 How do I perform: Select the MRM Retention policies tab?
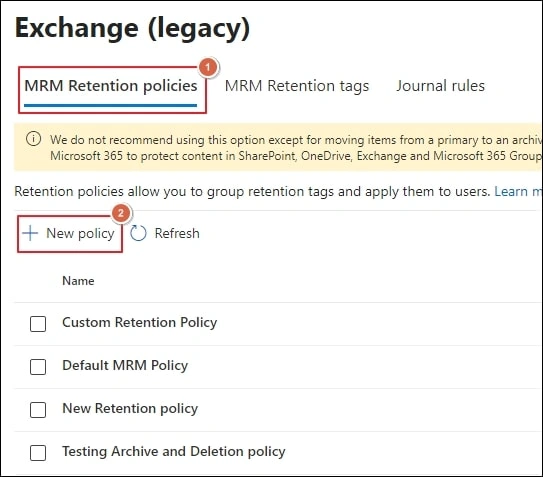tap(111, 86)
